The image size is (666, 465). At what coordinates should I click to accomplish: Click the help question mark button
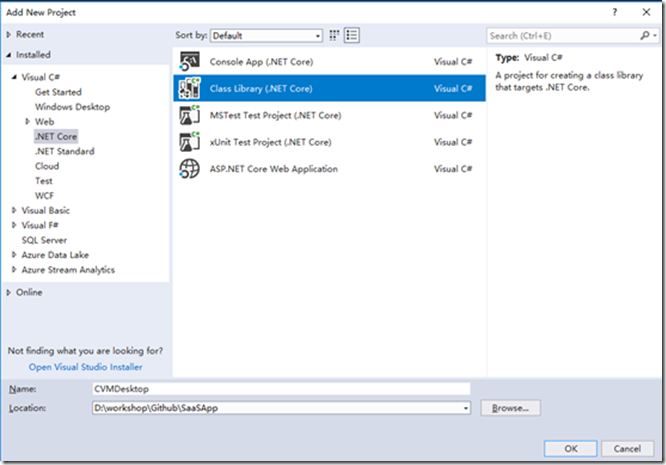(x=615, y=12)
